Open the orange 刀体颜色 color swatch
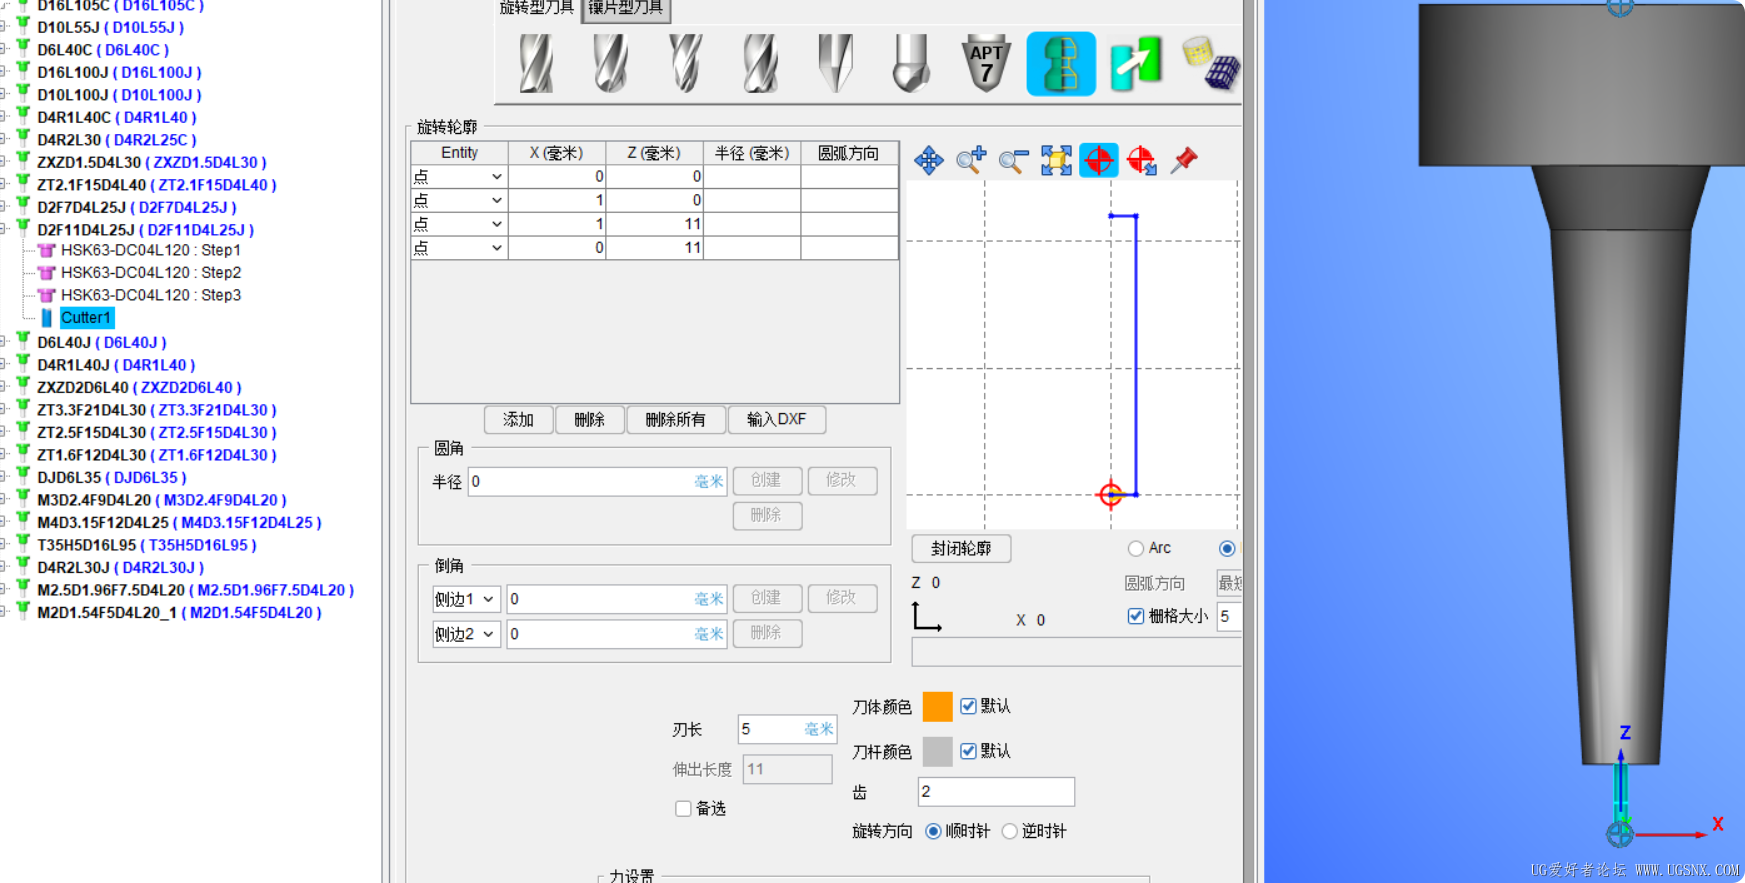This screenshot has width=1745, height=883. coord(937,706)
